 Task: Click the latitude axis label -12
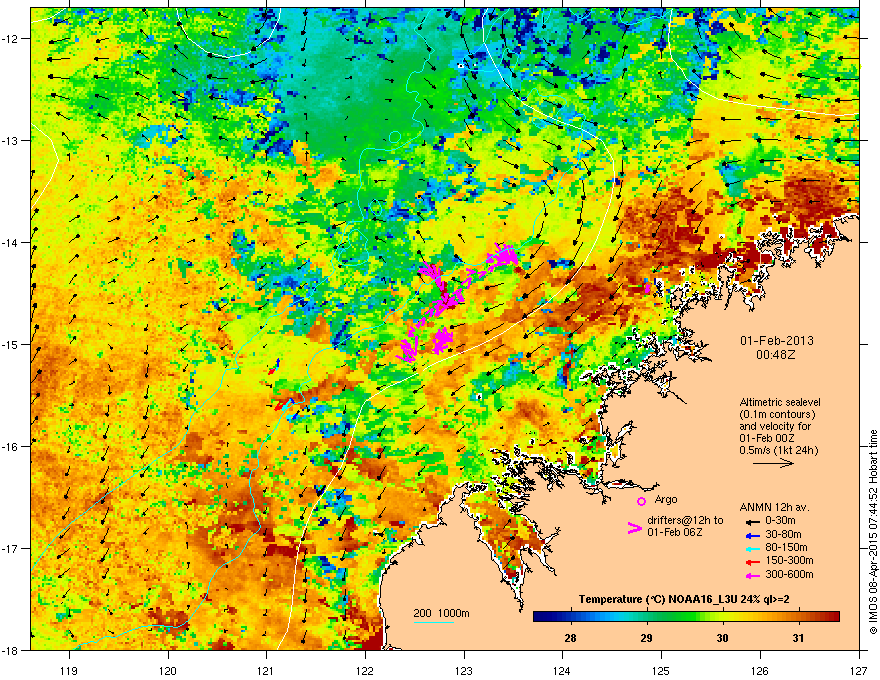(x=10, y=38)
